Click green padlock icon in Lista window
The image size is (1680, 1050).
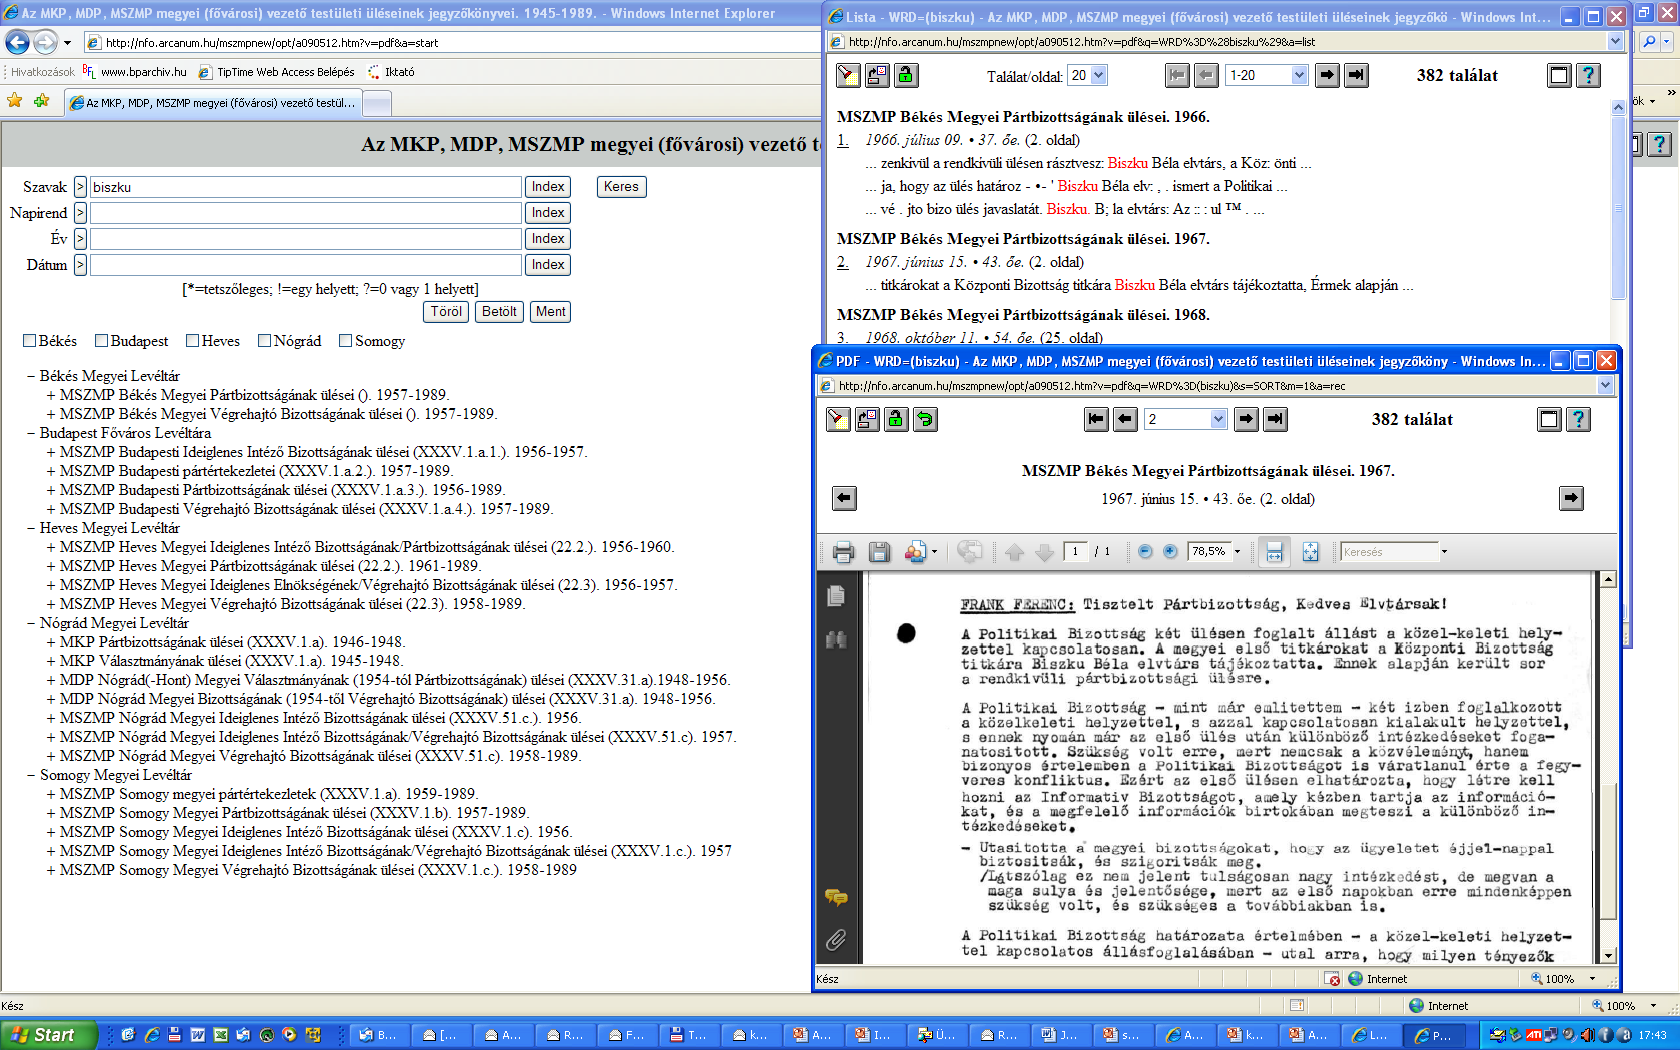click(906, 75)
